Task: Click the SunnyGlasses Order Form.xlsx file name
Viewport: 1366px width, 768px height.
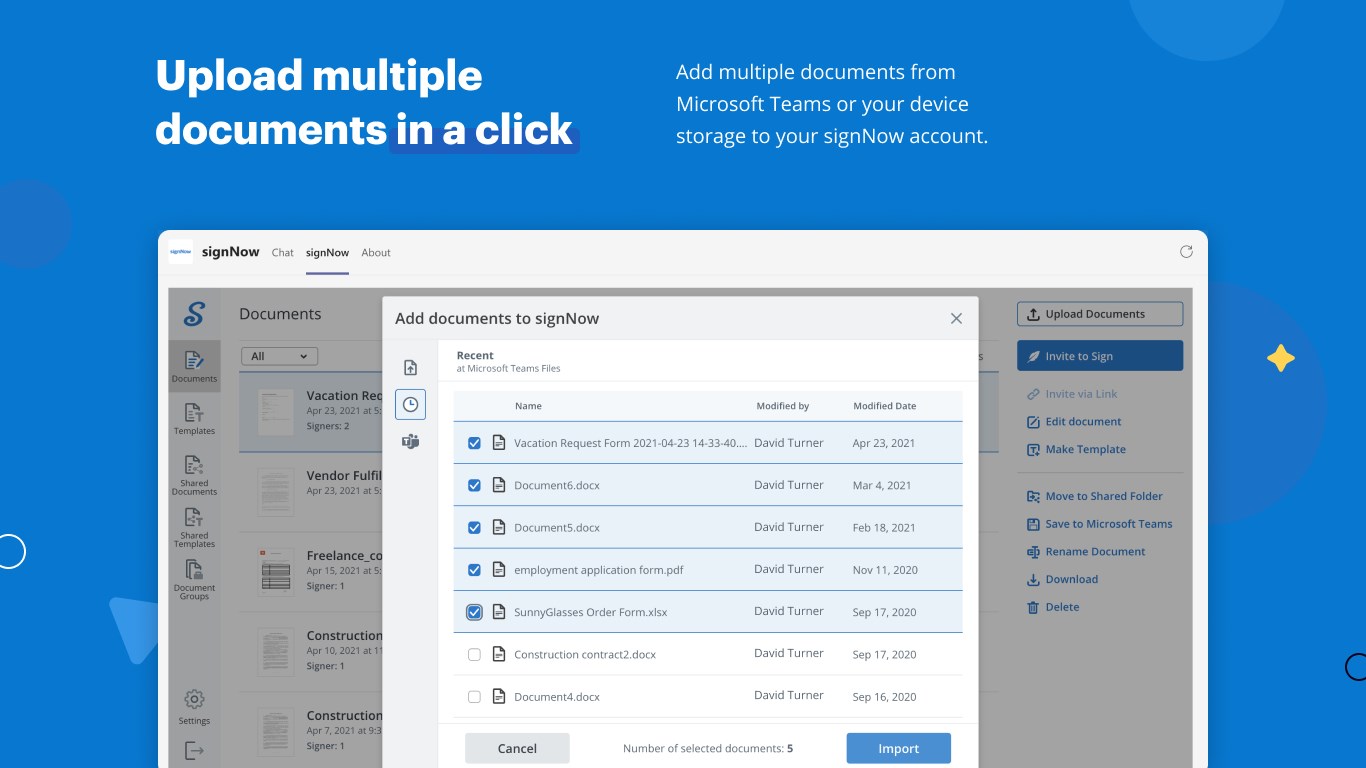Action: tap(590, 612)
